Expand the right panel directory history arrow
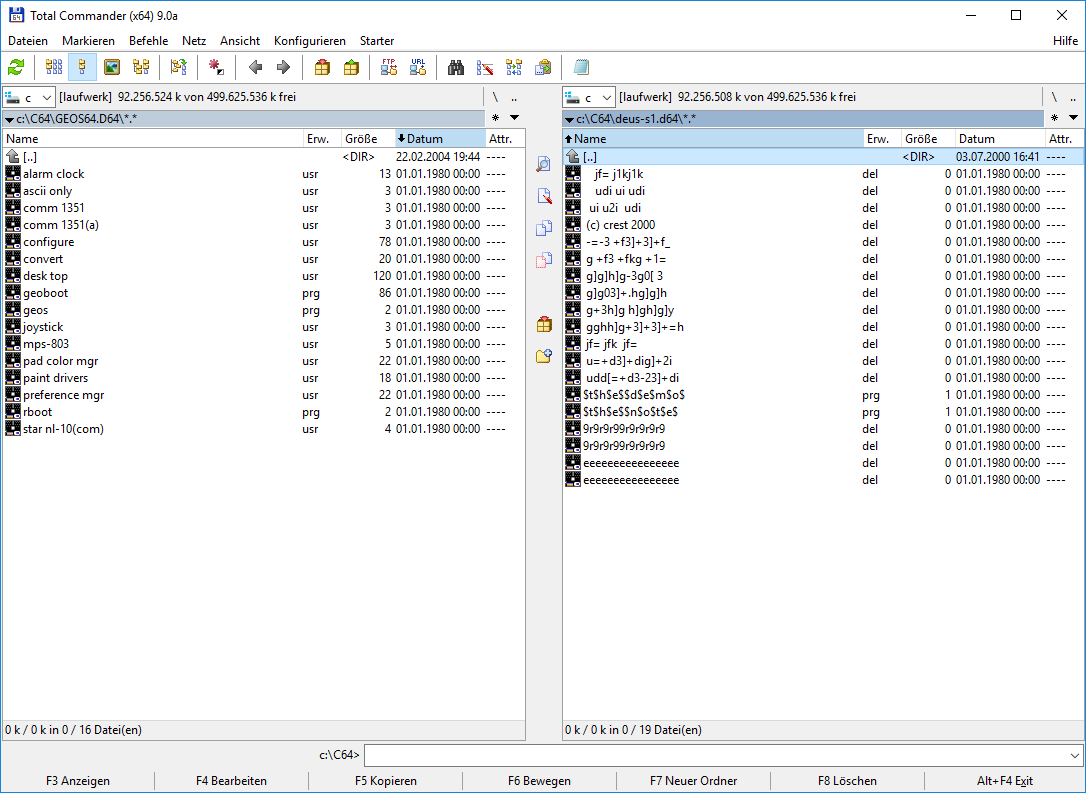 1074,118
